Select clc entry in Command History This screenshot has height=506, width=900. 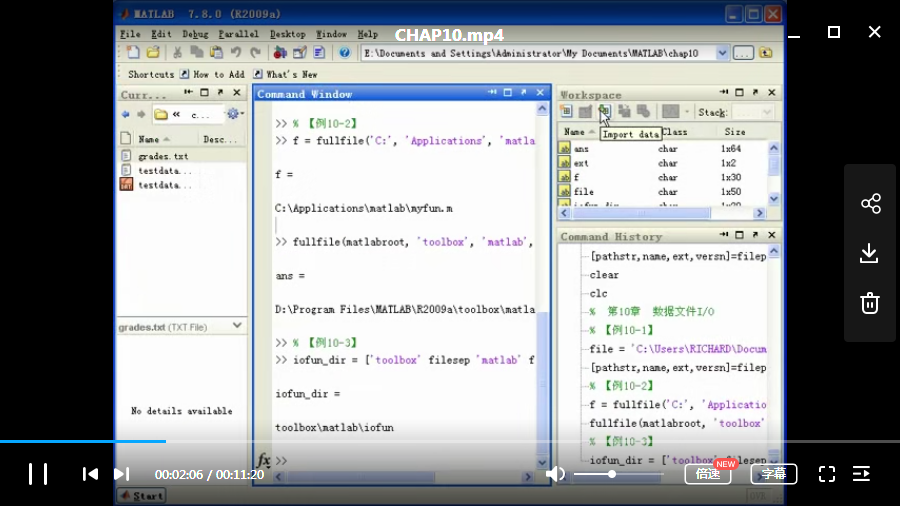(x=598, y=293)
